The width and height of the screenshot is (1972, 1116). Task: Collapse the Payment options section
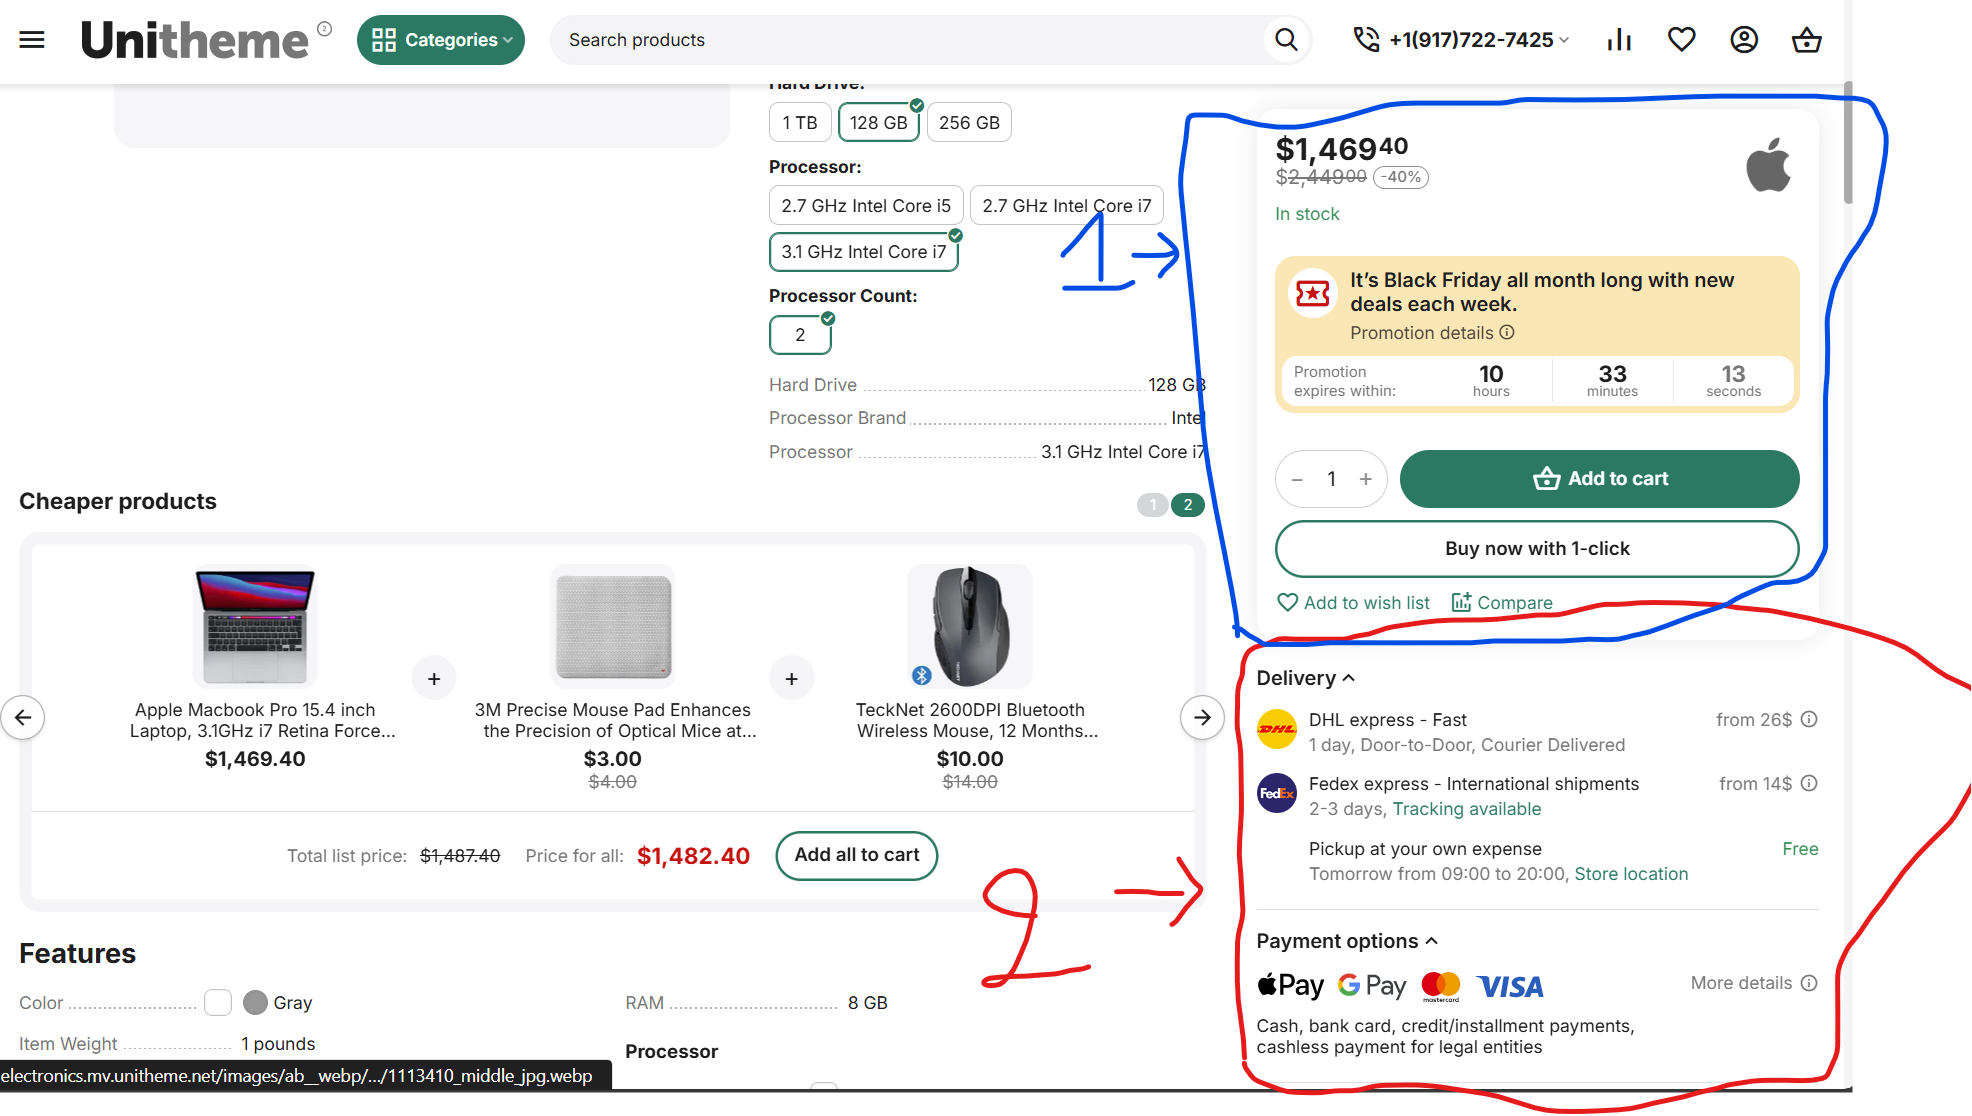click(x=1347, y=941)
